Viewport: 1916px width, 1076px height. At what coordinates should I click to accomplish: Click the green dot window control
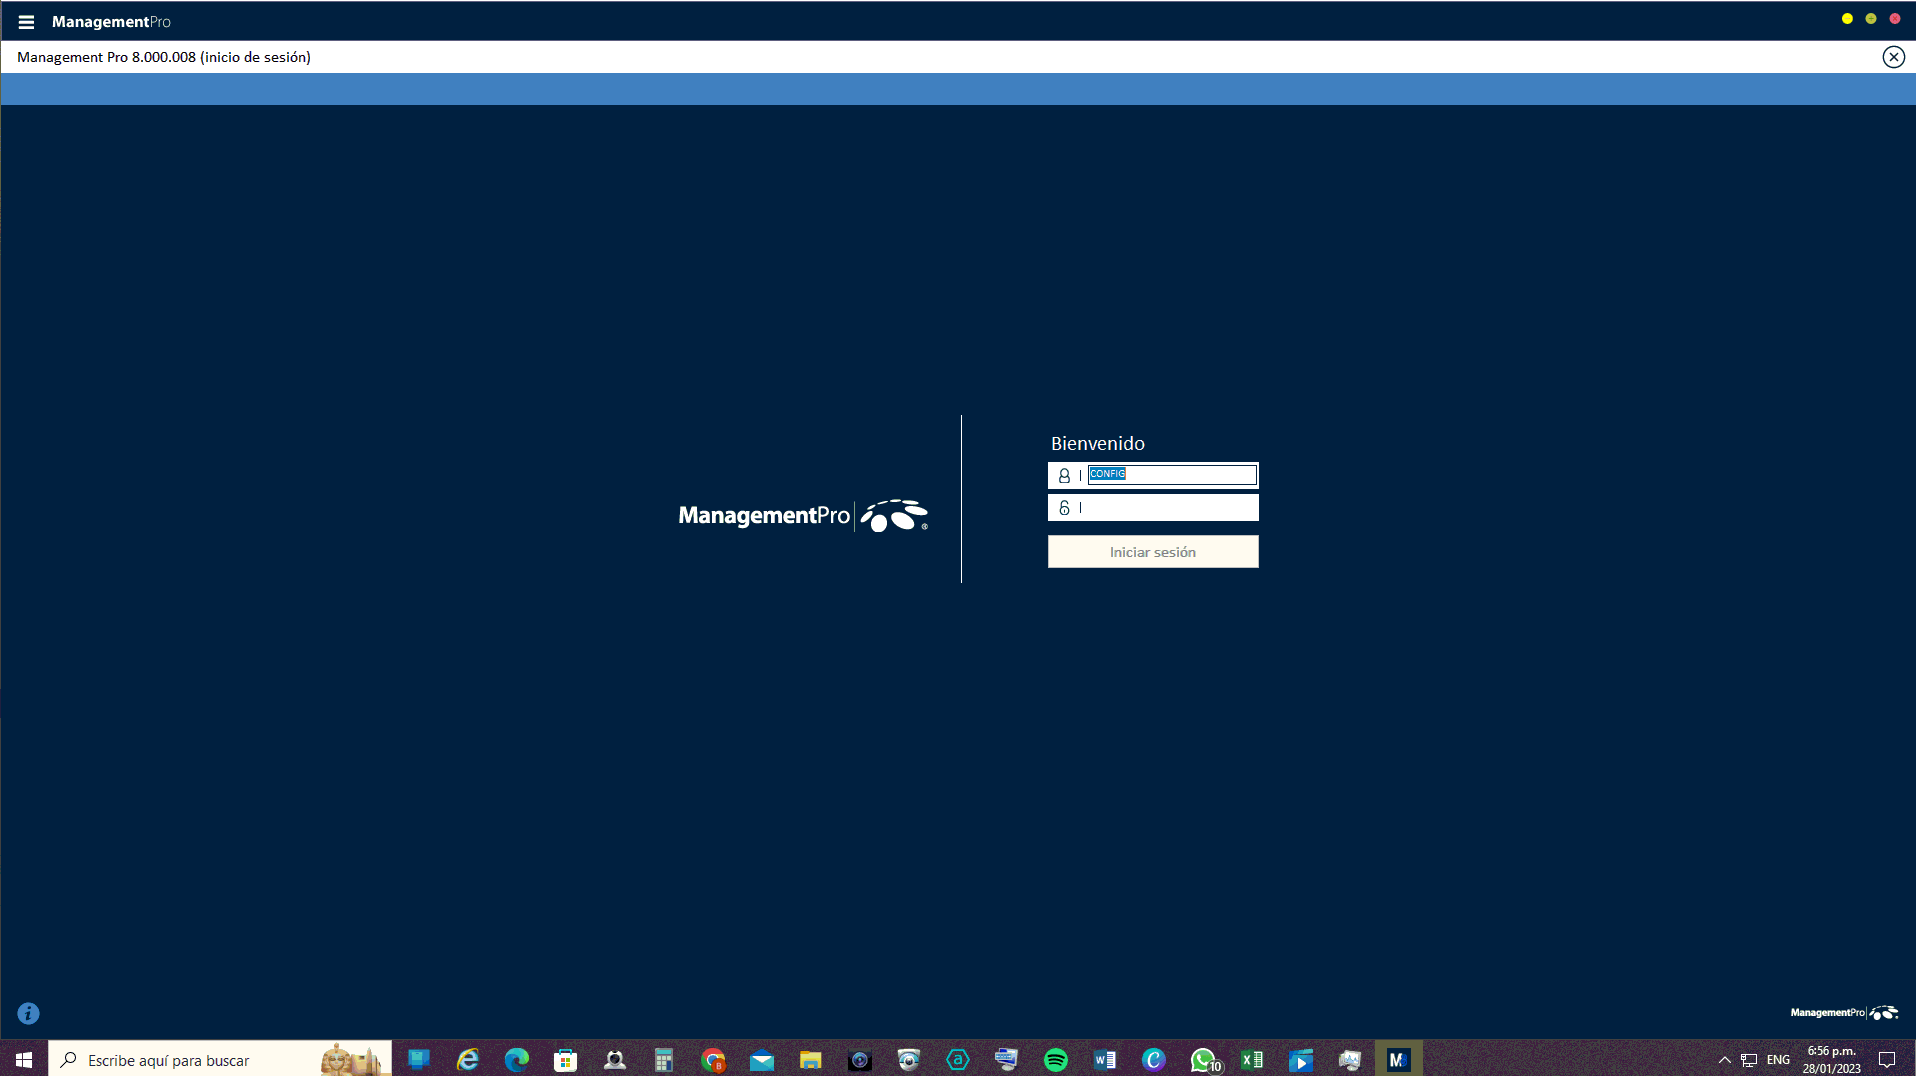(x=1871, y=19)
